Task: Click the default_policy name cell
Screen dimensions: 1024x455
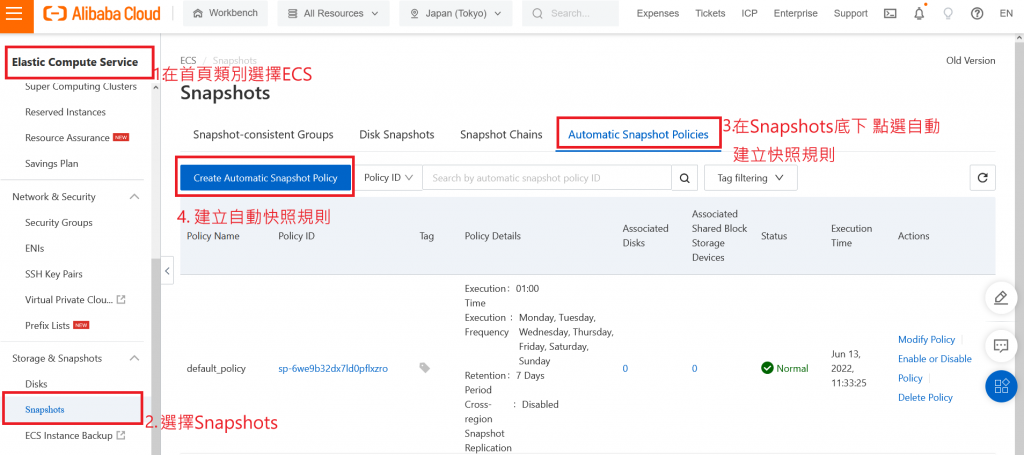Action: (x=216, y=368)
